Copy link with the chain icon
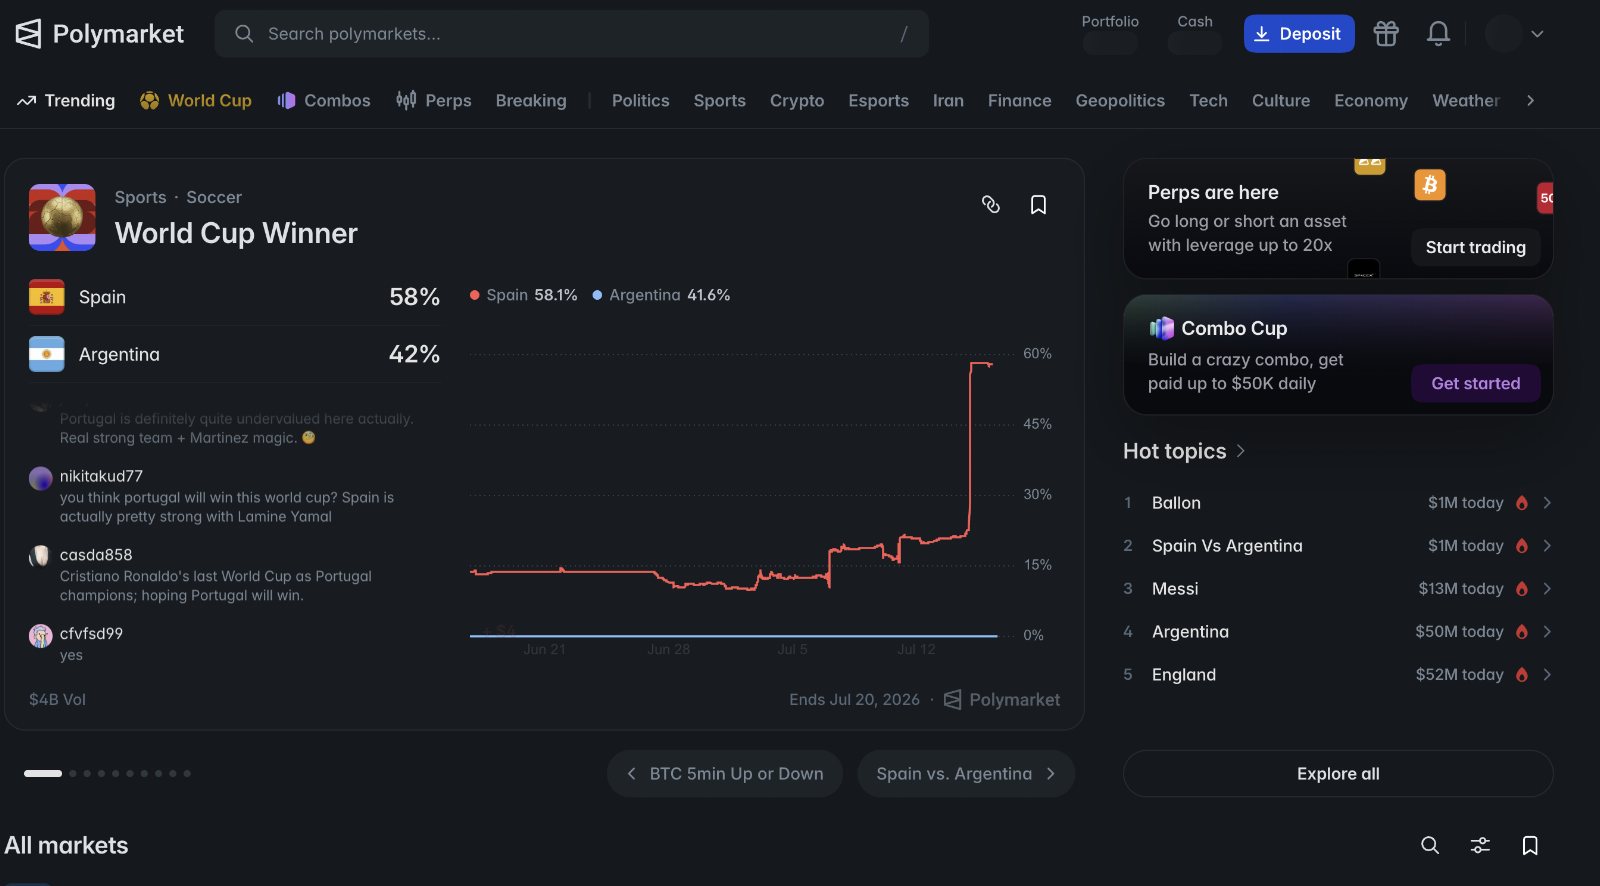This screenshot has height=886, width=1600. coord(991,204)
